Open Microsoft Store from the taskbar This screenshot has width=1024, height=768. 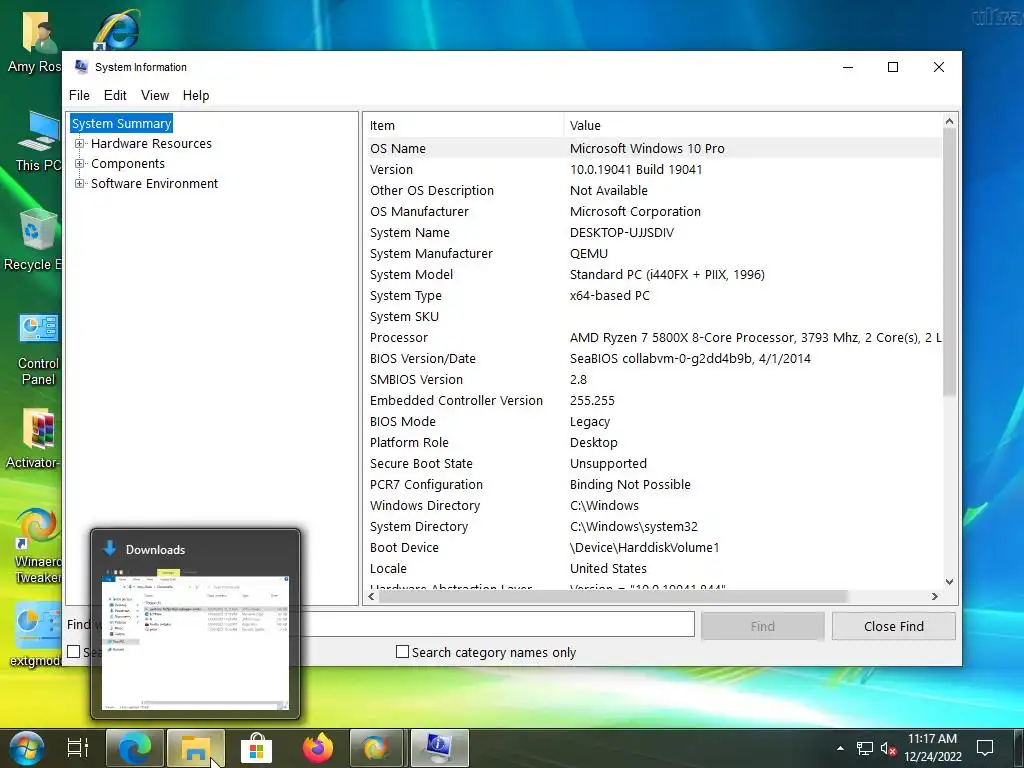click(257, 748)
